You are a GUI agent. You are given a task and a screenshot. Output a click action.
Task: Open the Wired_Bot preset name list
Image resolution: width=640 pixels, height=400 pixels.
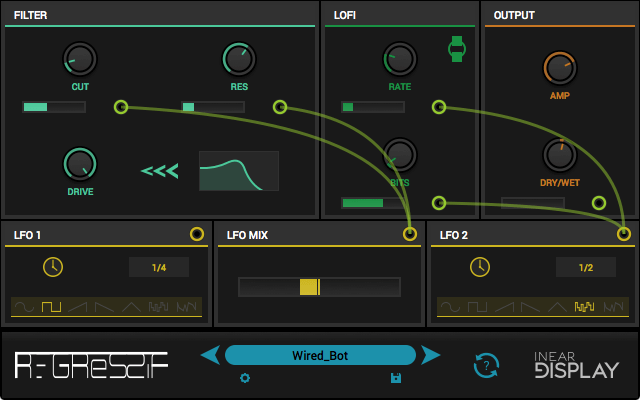(320, 355)
